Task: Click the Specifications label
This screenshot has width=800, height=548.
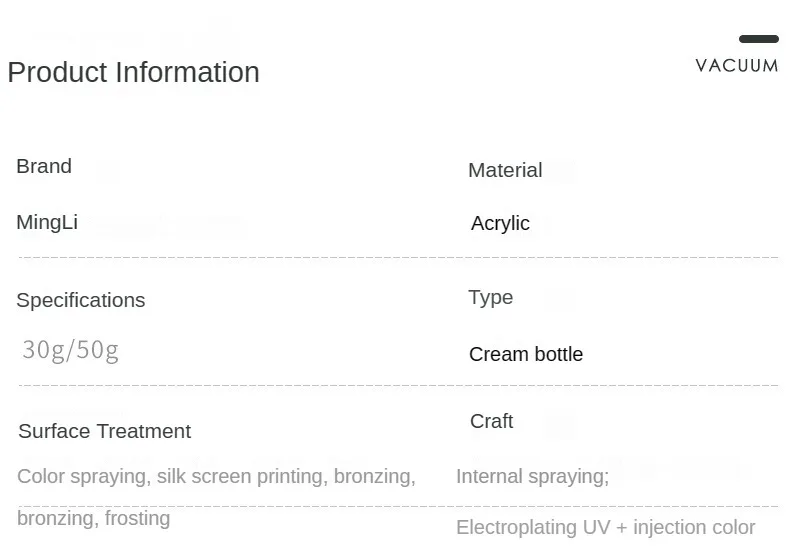Action: point(81,301)
